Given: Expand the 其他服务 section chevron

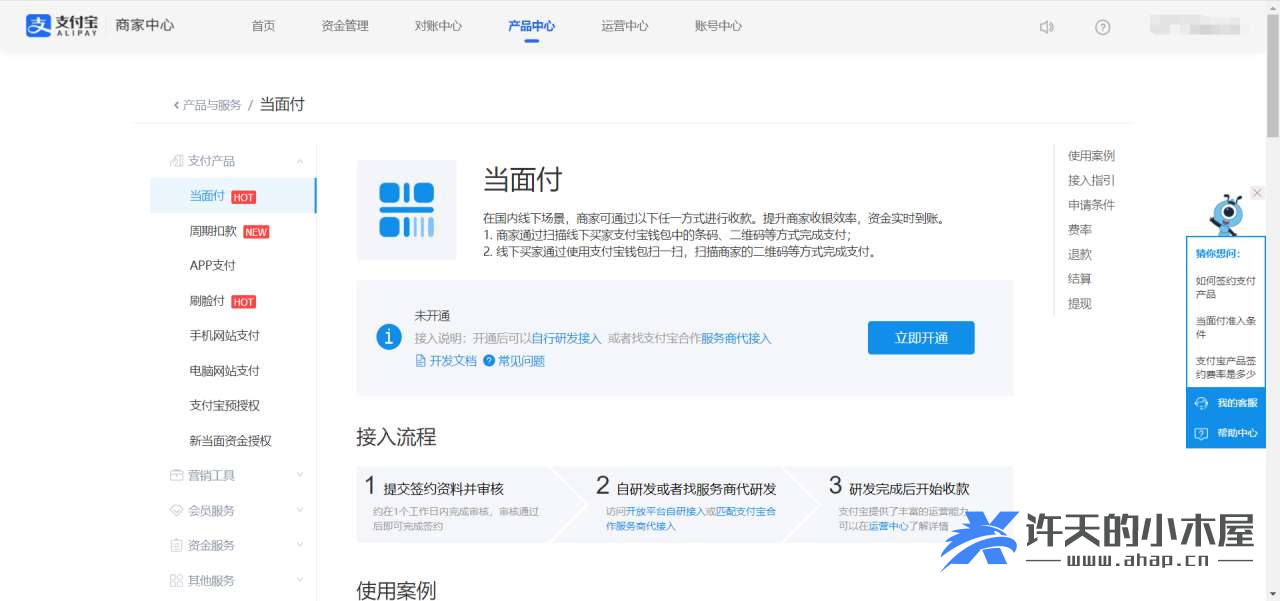Looking at the screenshot, I should 300,581.
